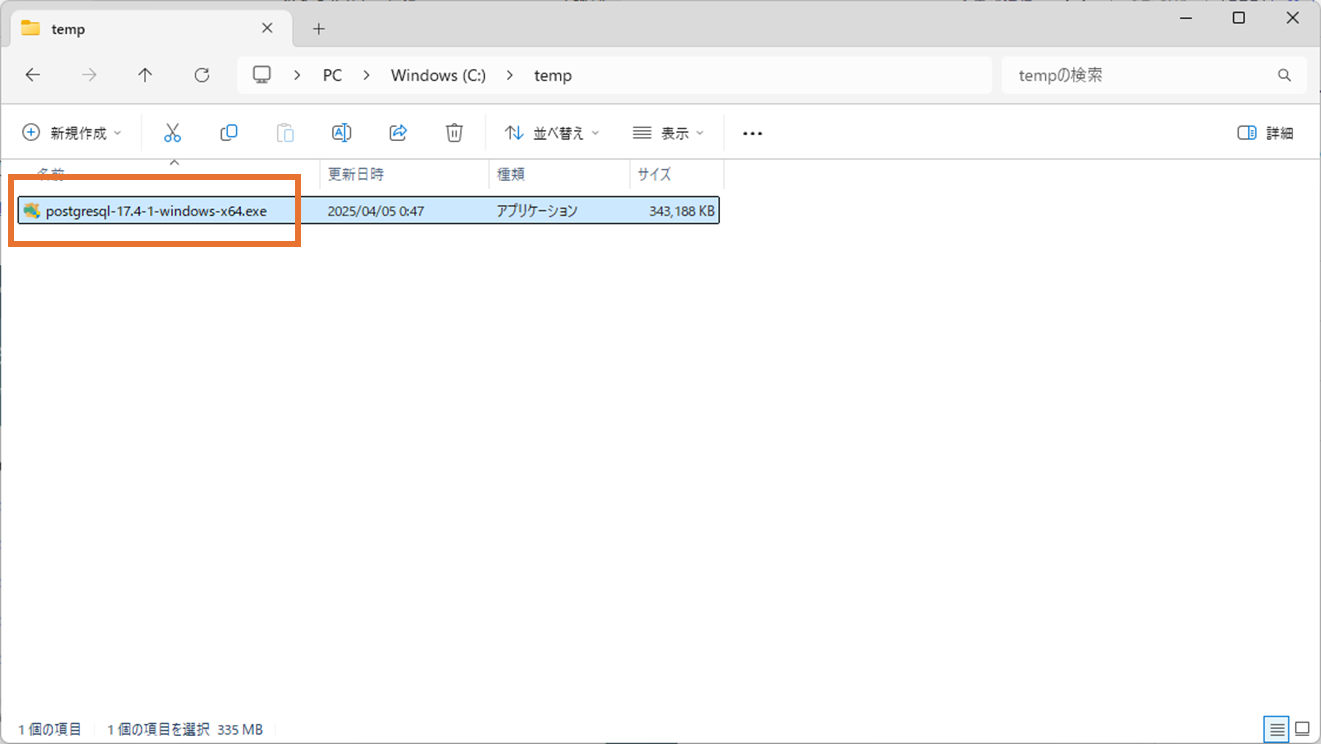Open a new tab with plus
Screen dimensions: 1321x744
pyautogui.click(x=319, y=29)
